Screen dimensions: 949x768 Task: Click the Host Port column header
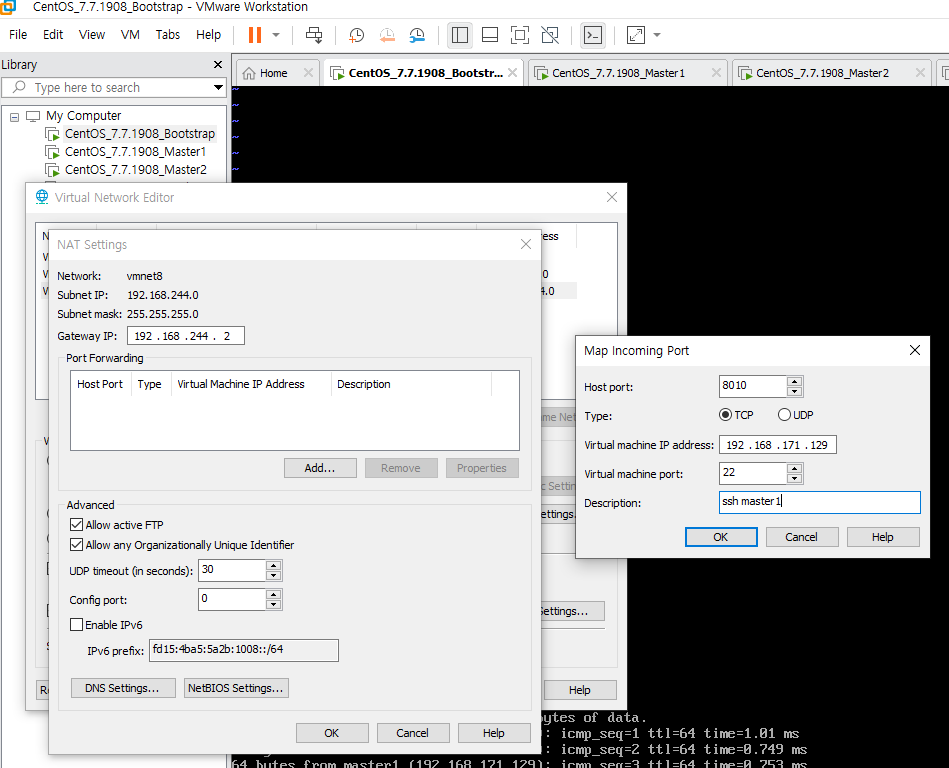[x=100, y=384]
